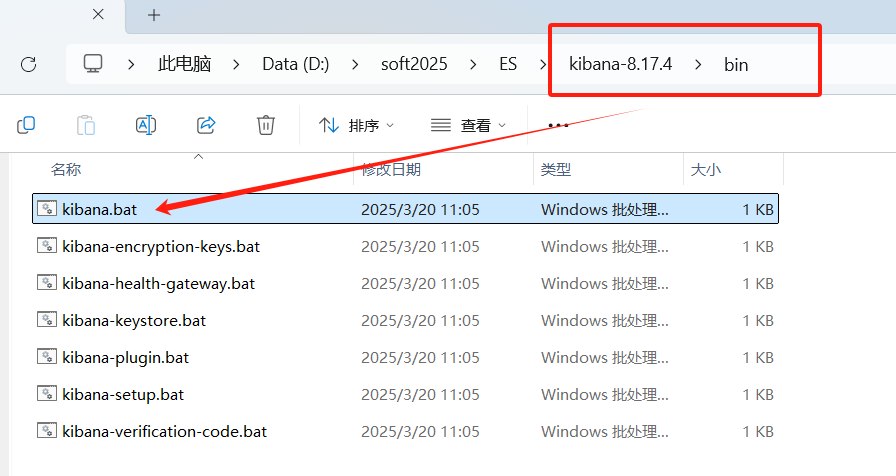Screen dimensions: 896x476
Task: Click file icon of kibana.bat
Action: click(47, 209)
